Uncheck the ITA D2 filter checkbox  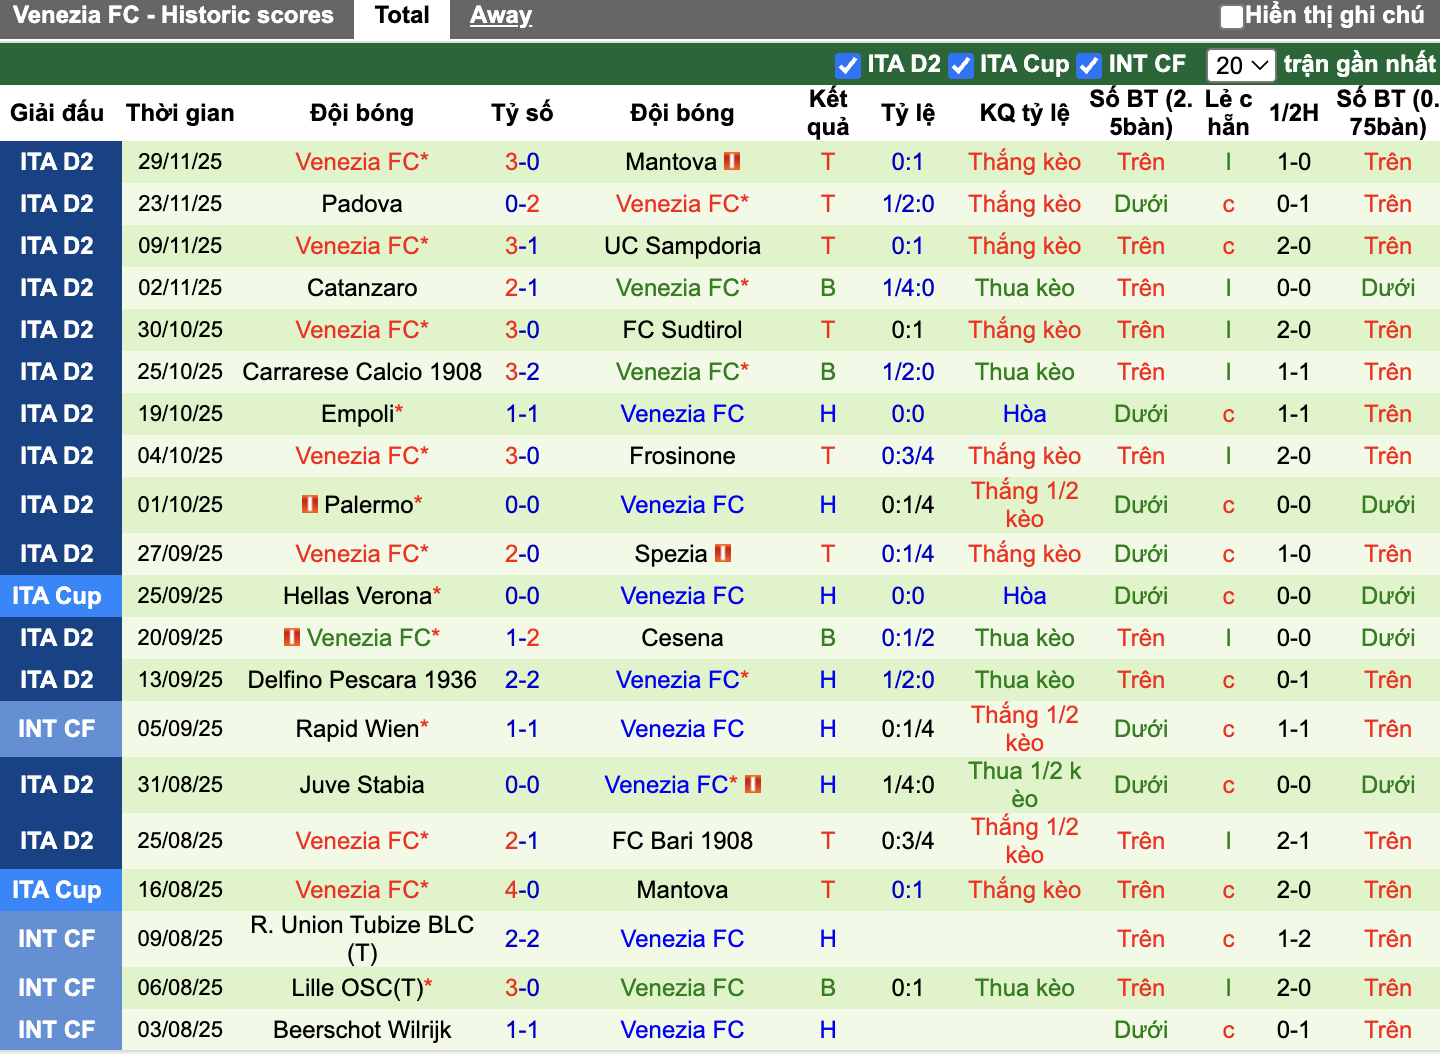pyautogui.click(x=847, y=66)
